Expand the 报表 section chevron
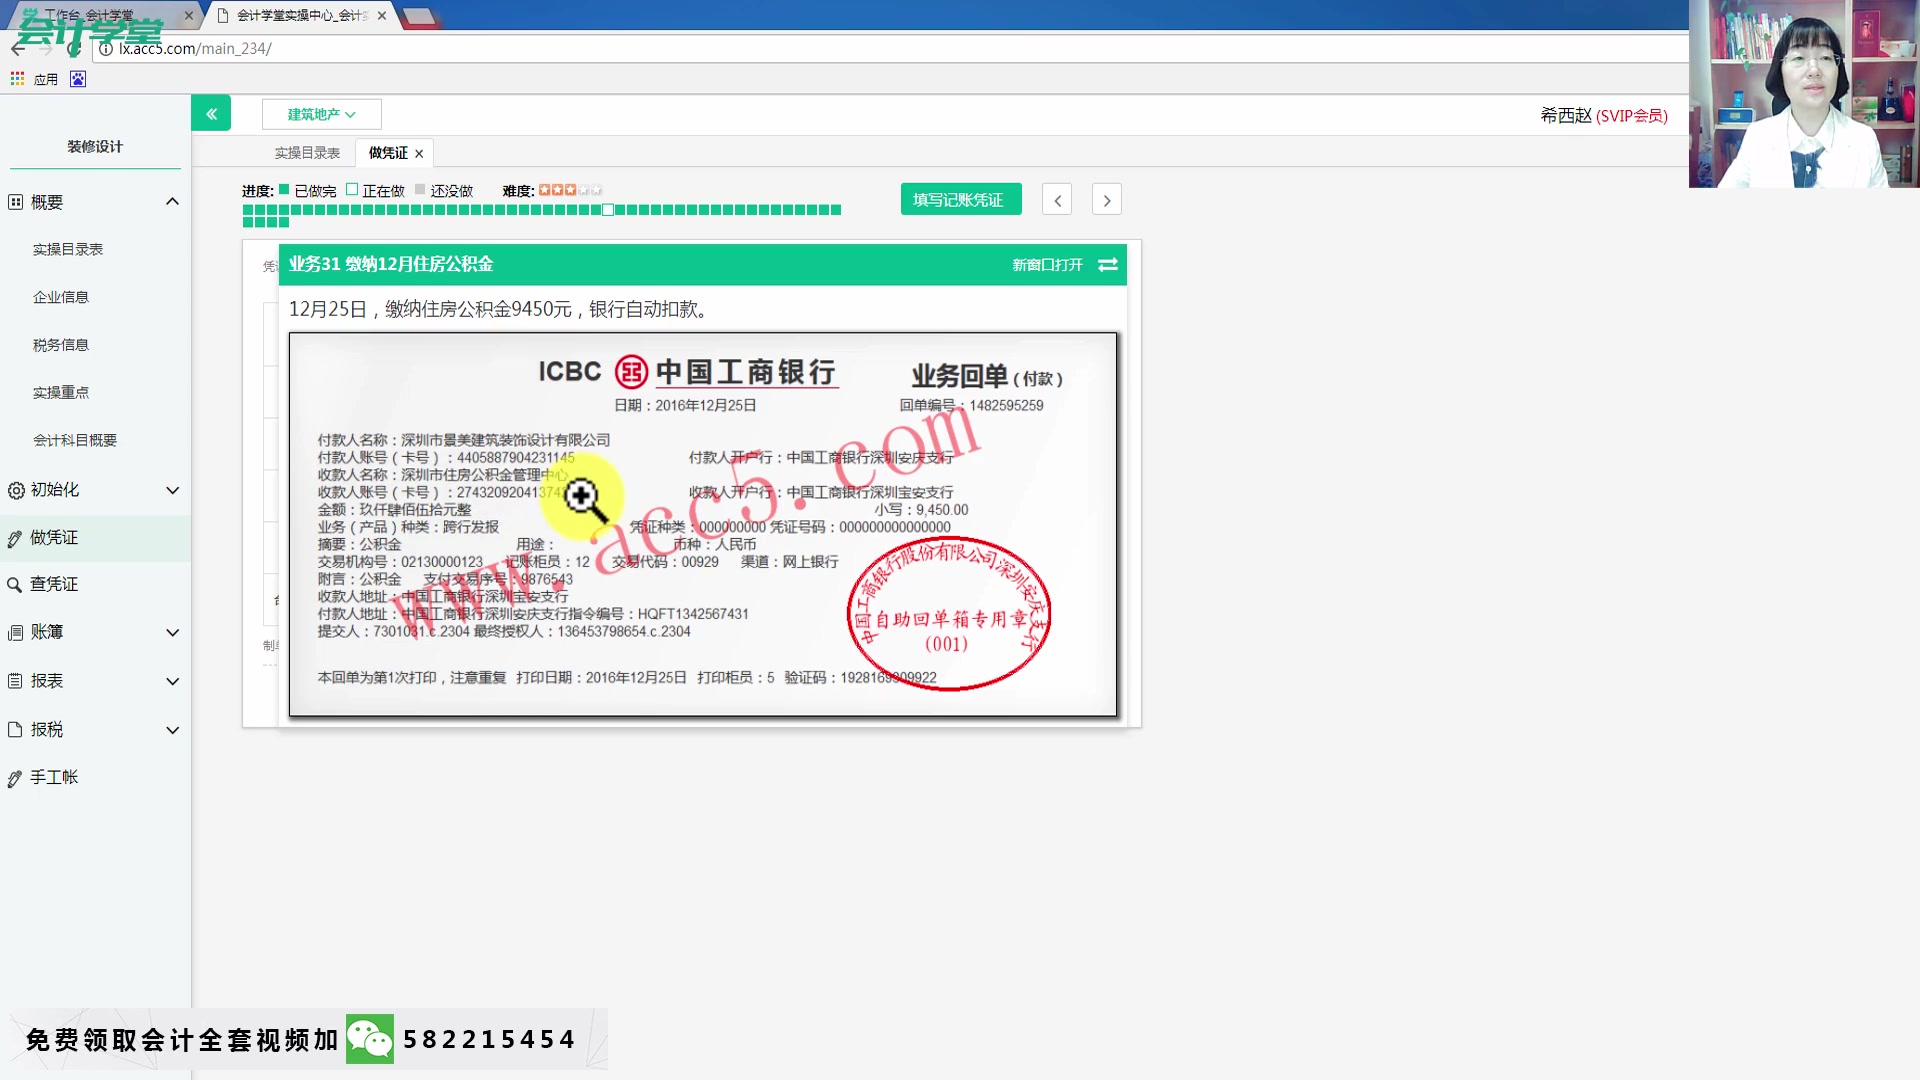Viewport: 1920px width, 1080px height. tap(172, 681)
